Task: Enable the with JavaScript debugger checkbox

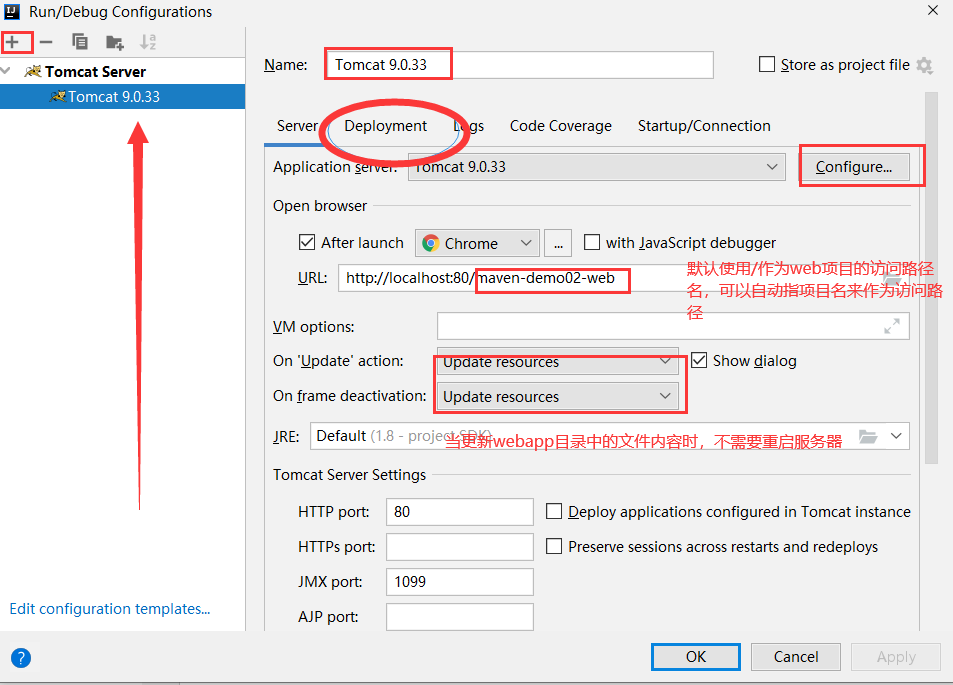Action: (x=591, y=243)
